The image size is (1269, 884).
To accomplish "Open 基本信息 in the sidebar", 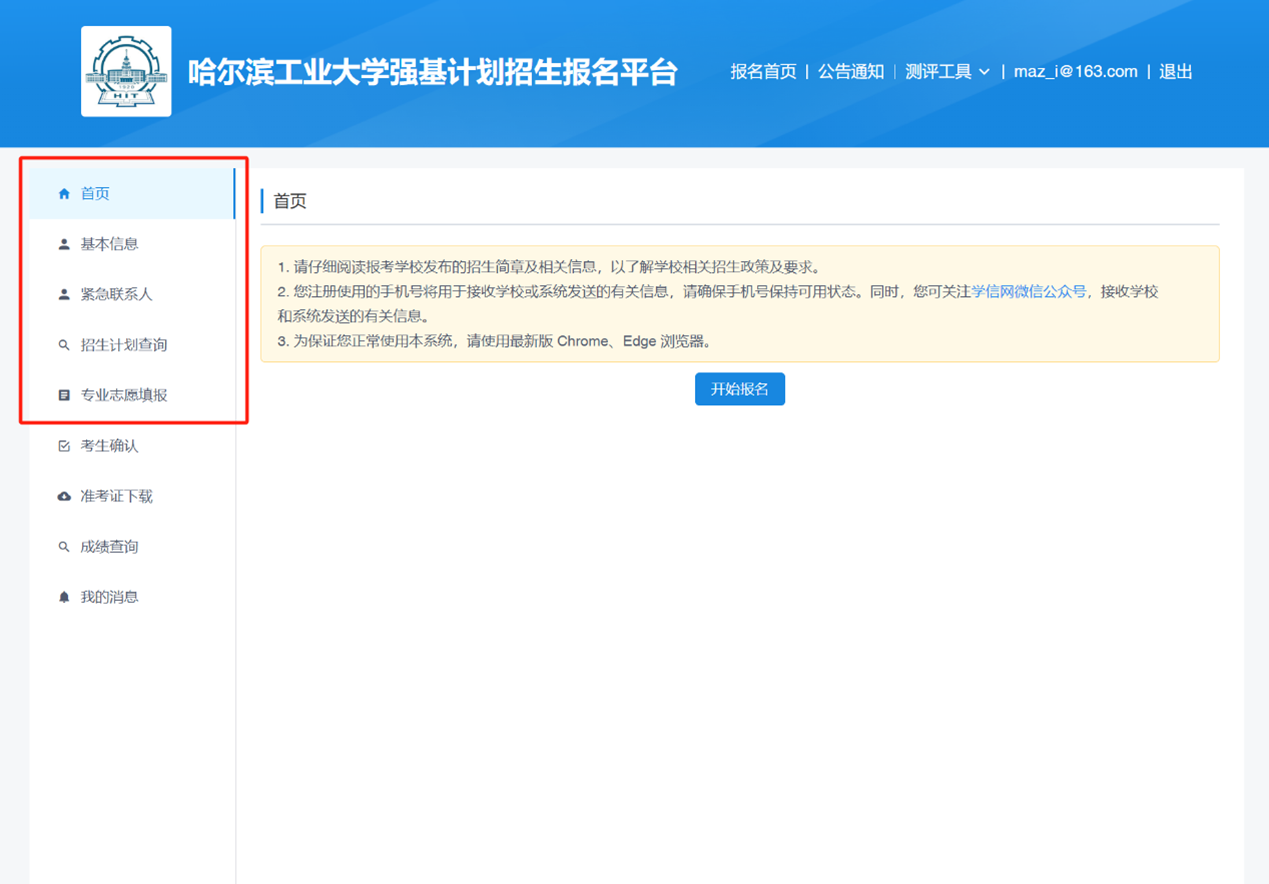I will pyautogui.click(x=132, y=244).
